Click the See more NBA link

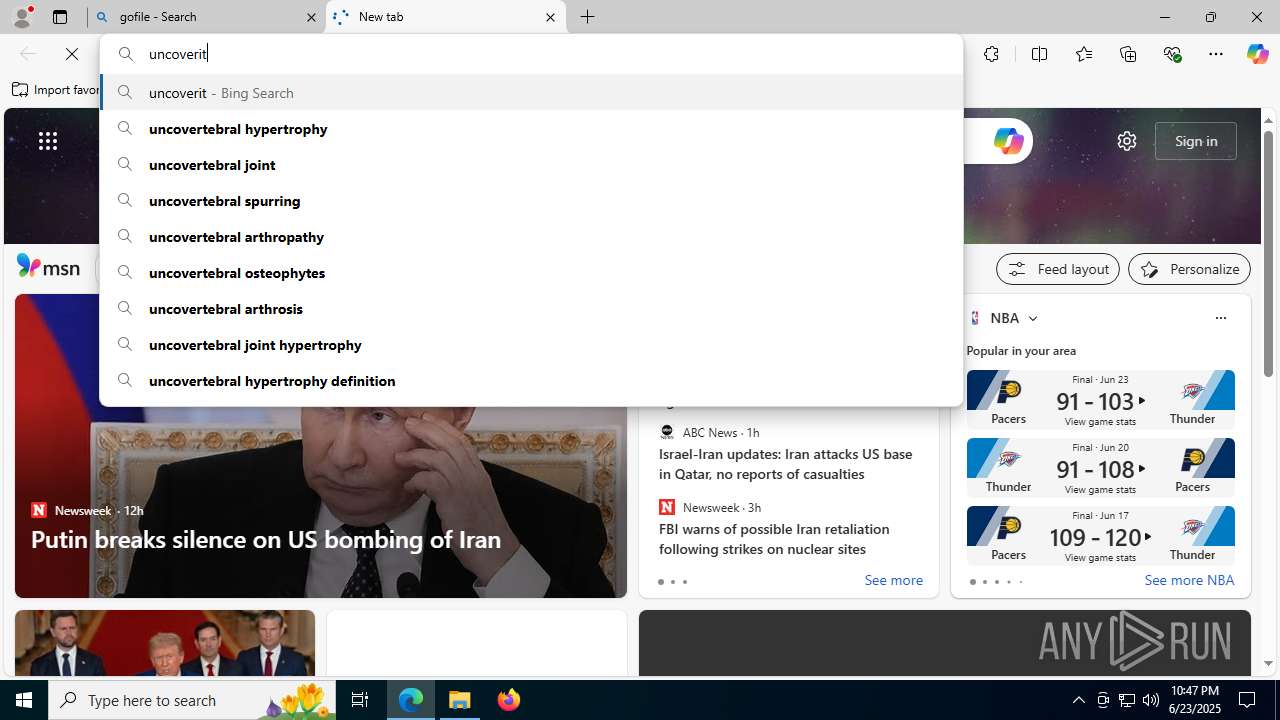(1189, 580)
